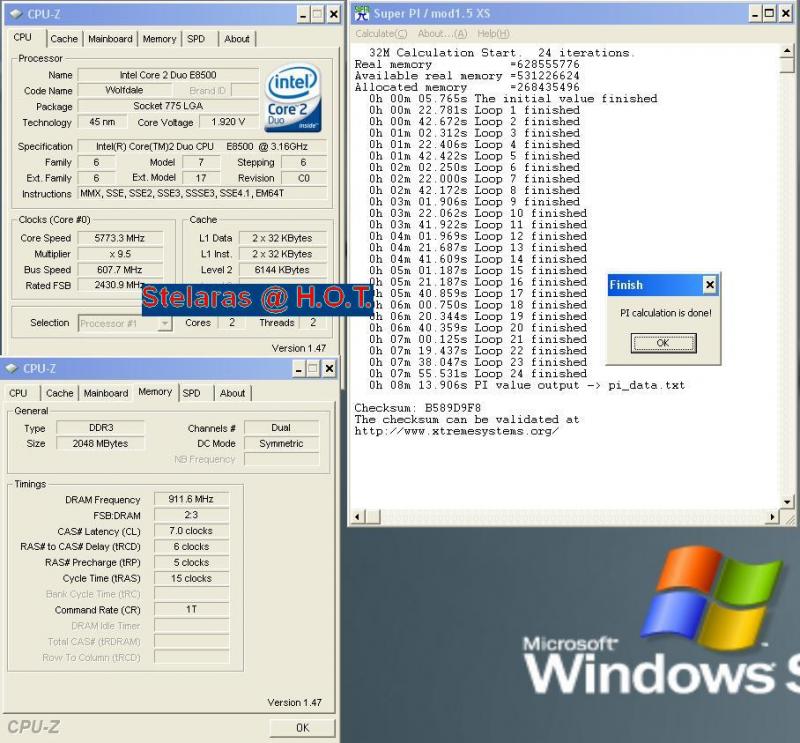Image resolution: width=800 pixels, height=743 pixels.
Task: Click the Super PI vertical scrollbar thumb
Action: point(787,65)
